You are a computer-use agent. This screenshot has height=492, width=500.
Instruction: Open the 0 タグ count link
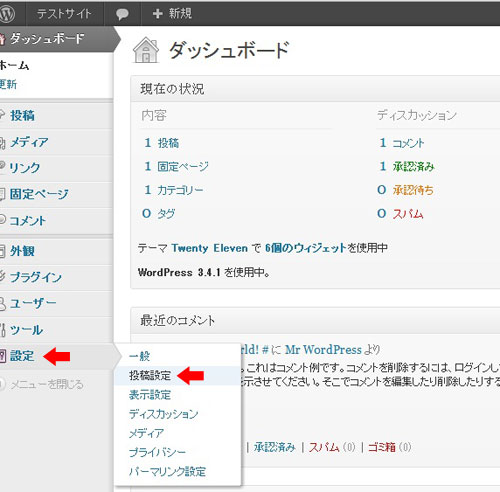(x=159, y=214)
